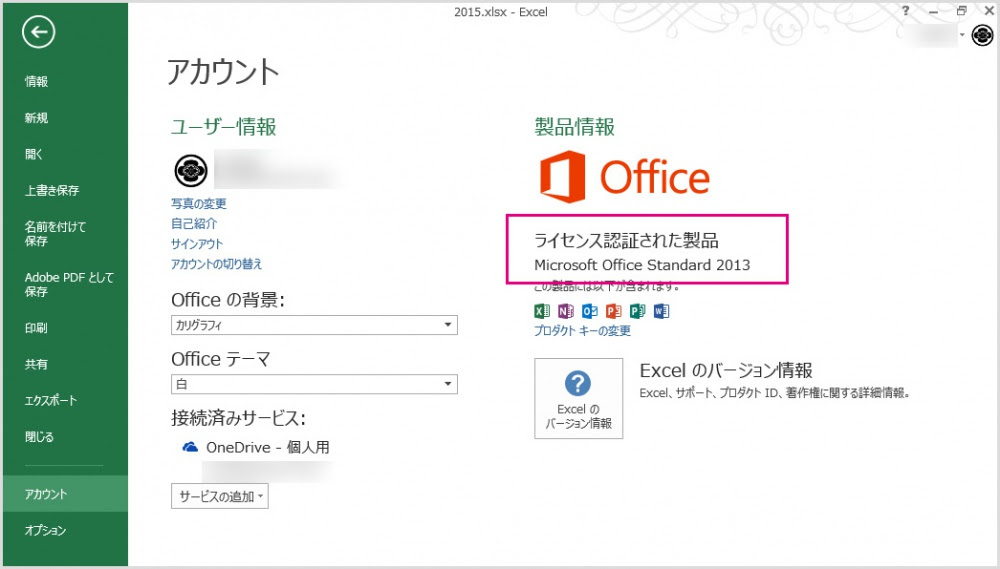Click the ライセンス認証された製品 heading
Image resolution: width=1000 pixels, height=569 pixels.
pos(626,240)
